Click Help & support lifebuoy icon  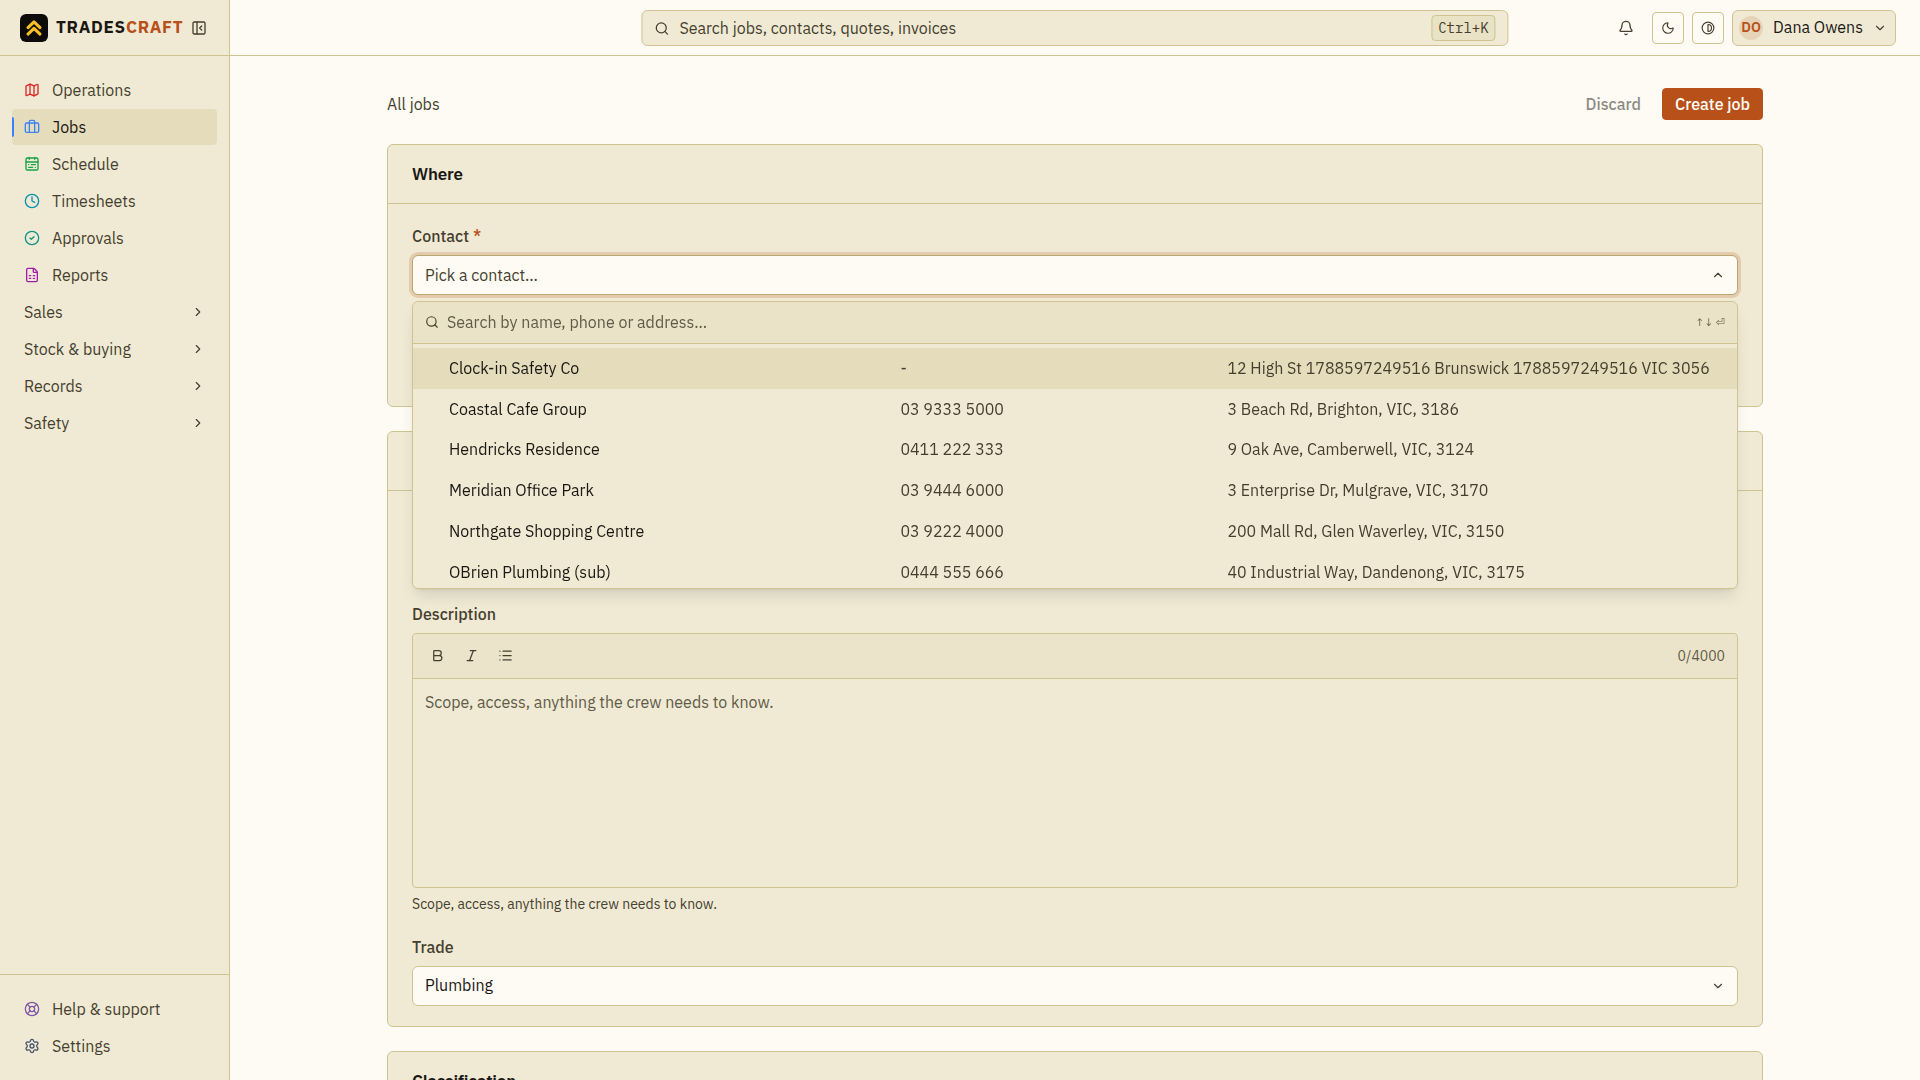[32, 1009]
